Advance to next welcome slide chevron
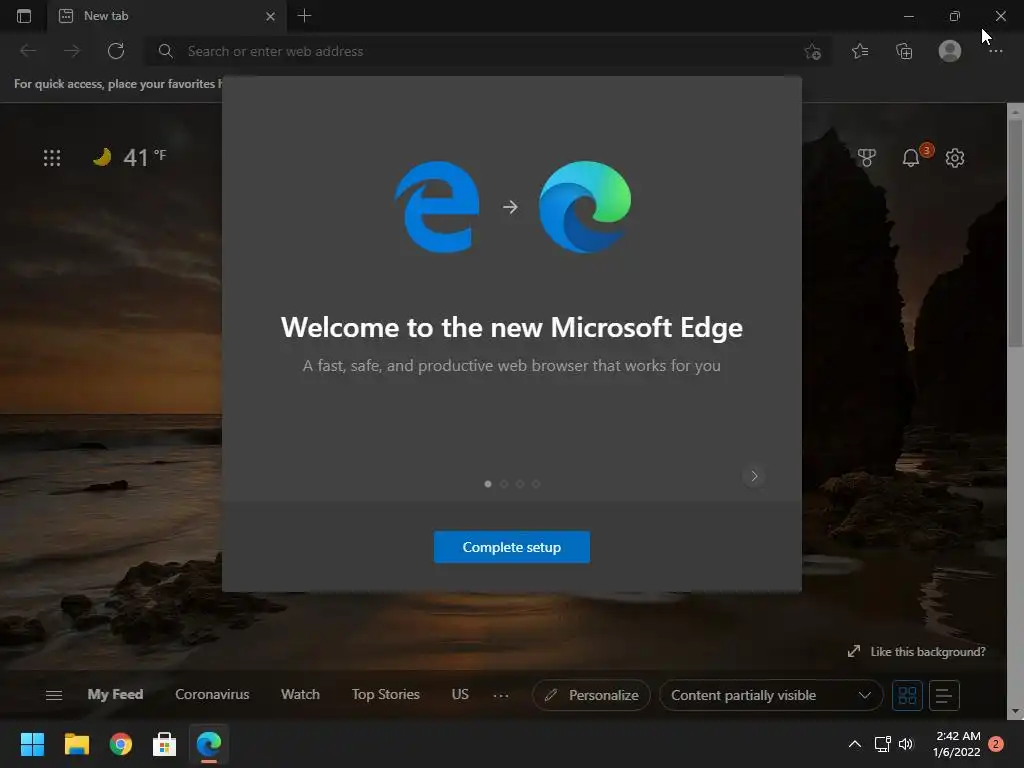The height and width of the screenshot is (768, 1024). pos(754,476)
